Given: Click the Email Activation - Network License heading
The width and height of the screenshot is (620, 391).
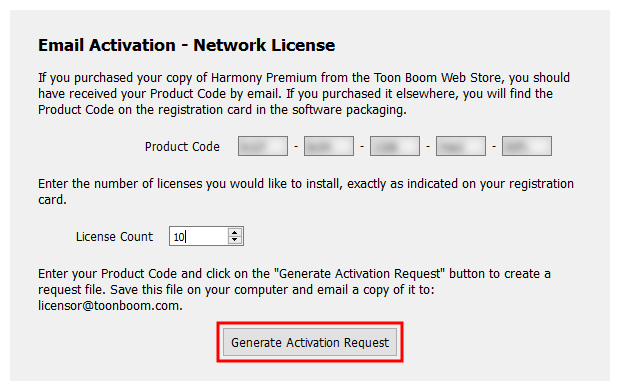Looking at the screenshot, I should point(187,45).
